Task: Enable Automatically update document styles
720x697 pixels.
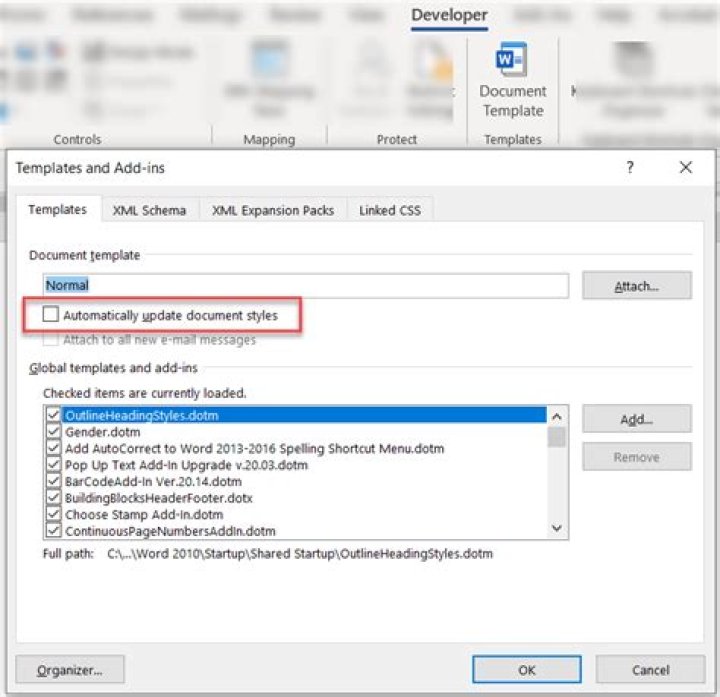Action: click(x=51, y=315)
